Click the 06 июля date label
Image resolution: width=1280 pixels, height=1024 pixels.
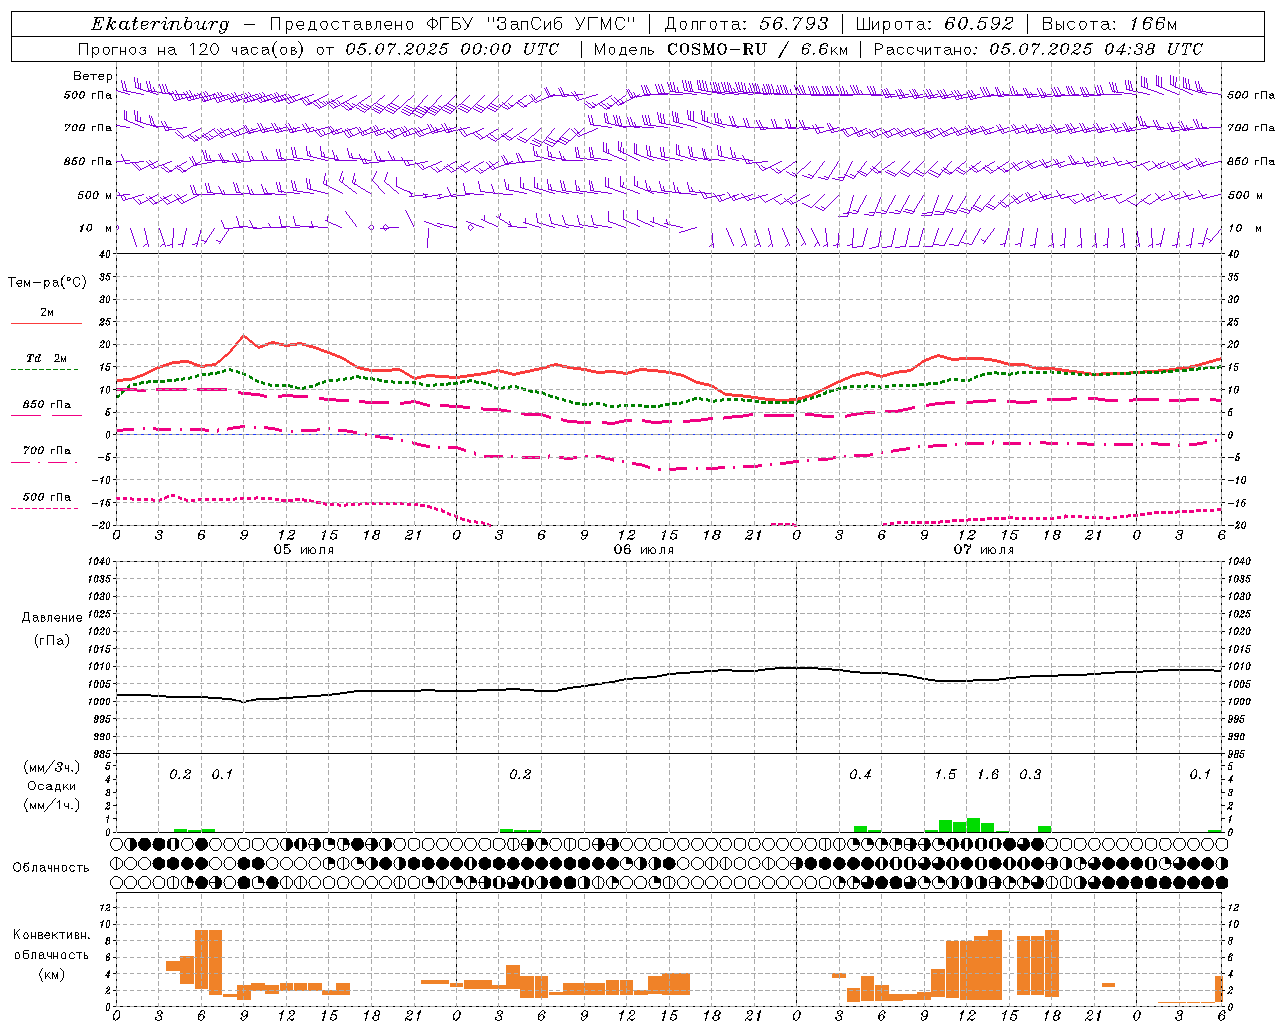(644, 550)
